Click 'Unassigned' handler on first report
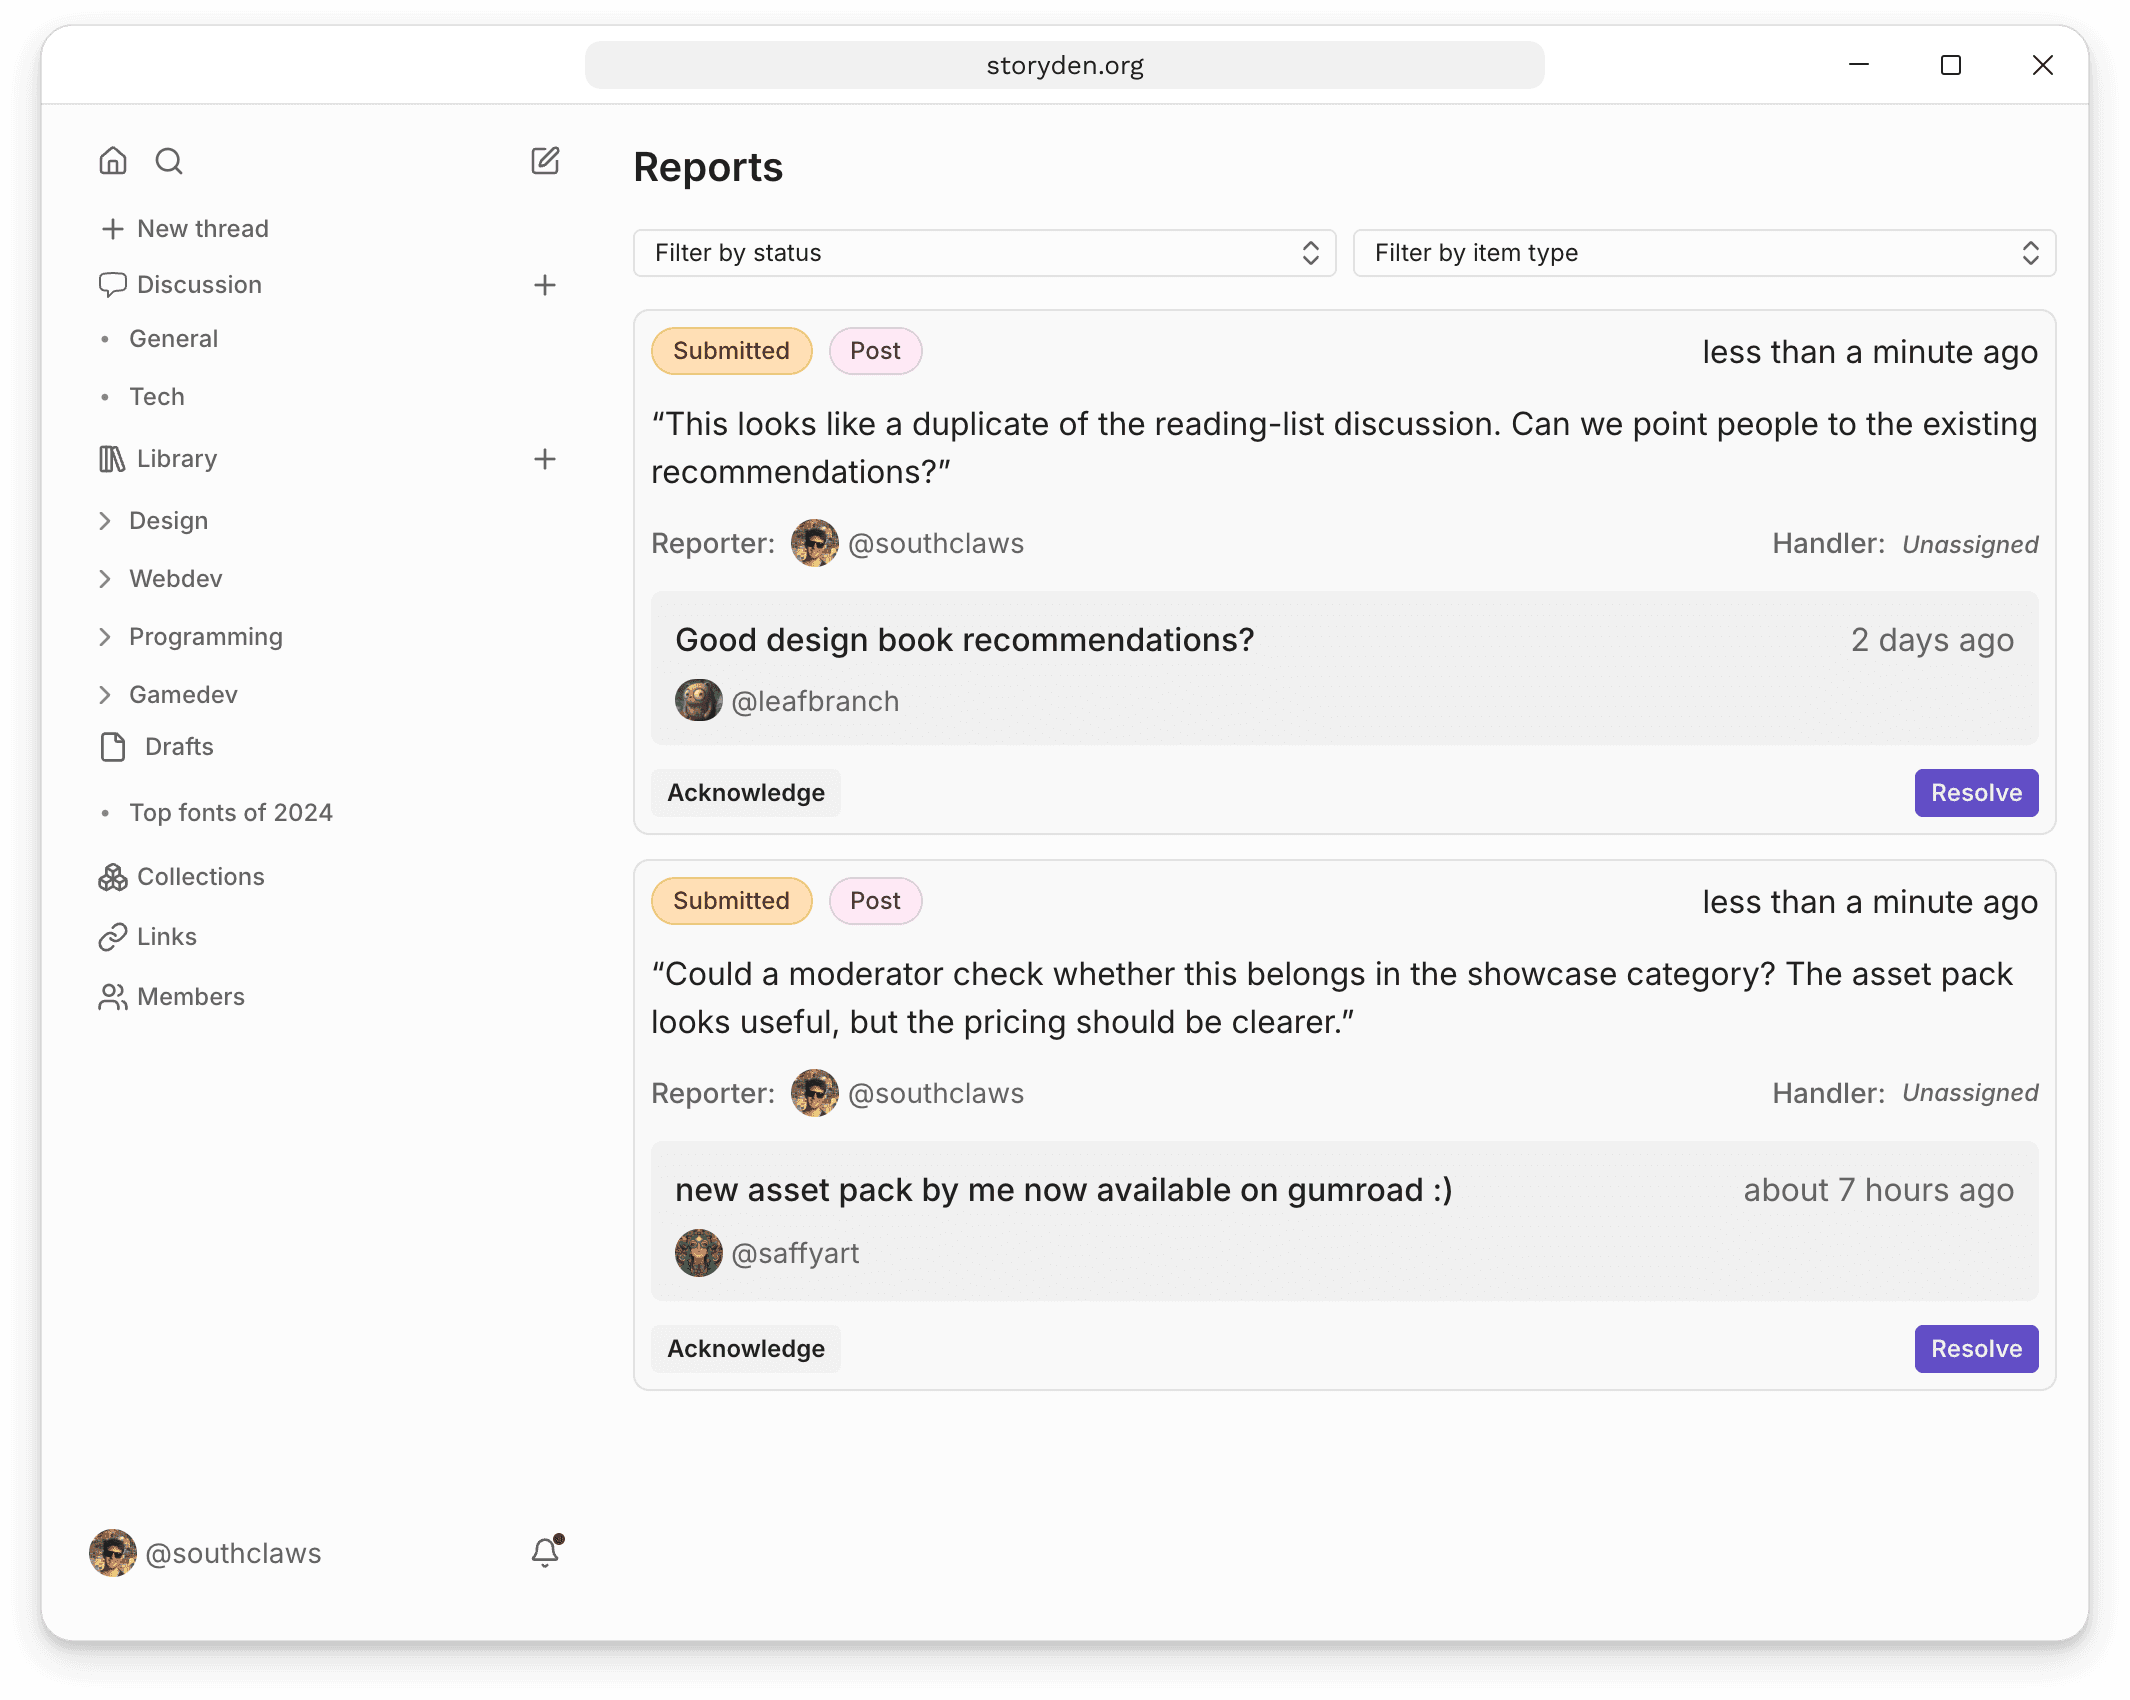Viewport: 2130px width, 1700px height. coord(1970,544)
